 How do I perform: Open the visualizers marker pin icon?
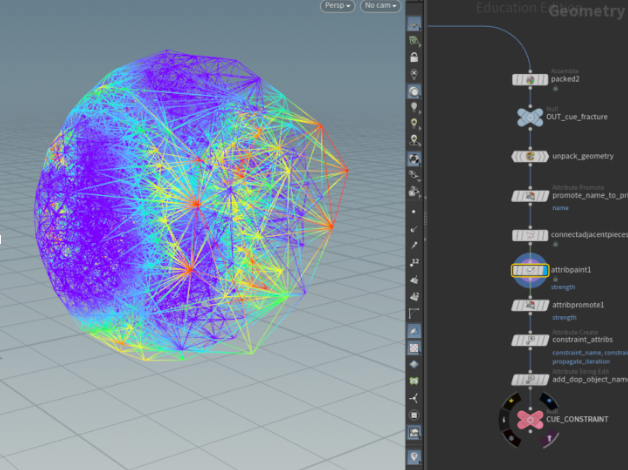coord(414,456)
